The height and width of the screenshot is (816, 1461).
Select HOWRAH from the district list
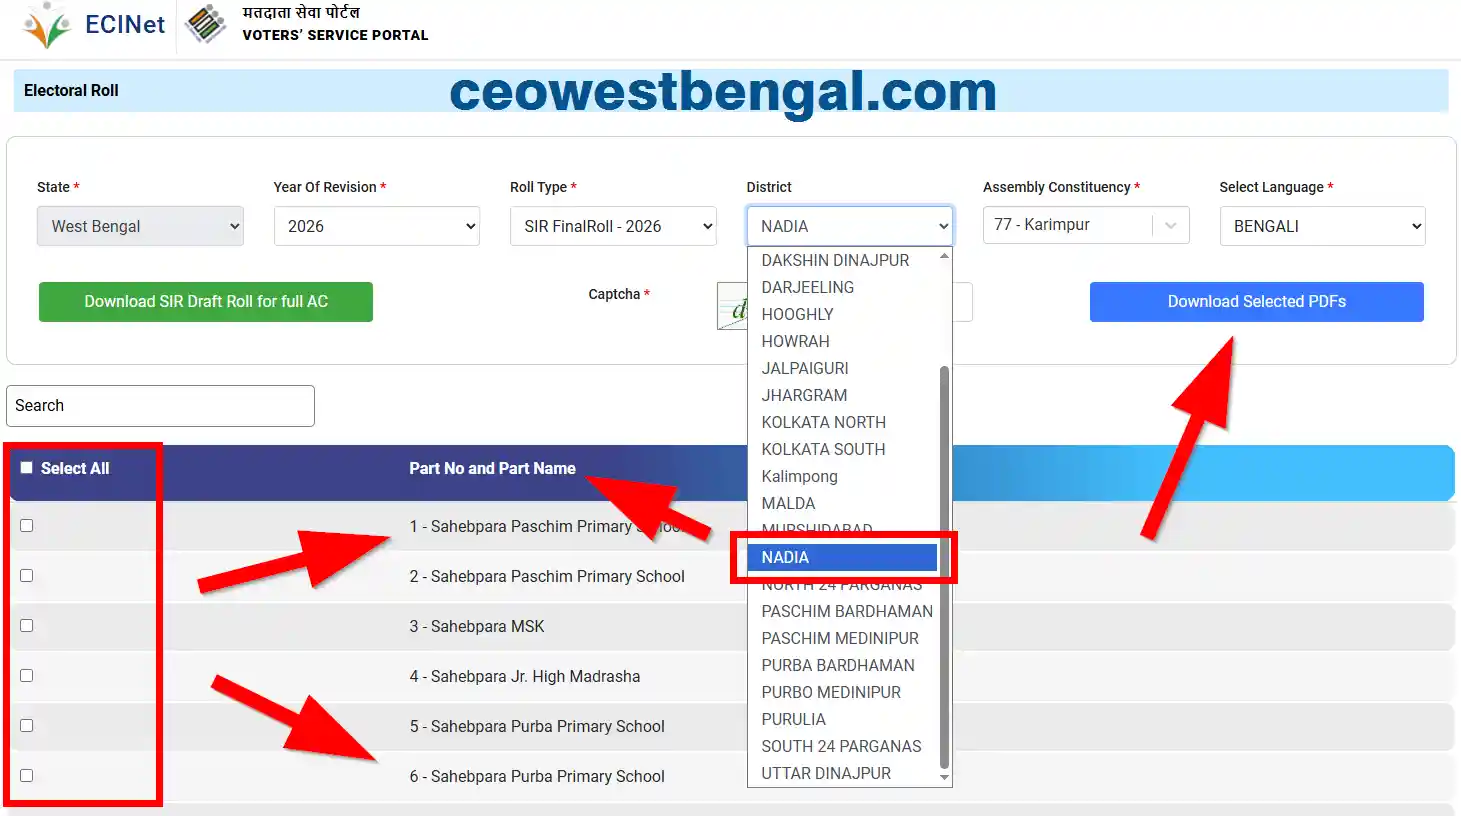click(795, 342)
